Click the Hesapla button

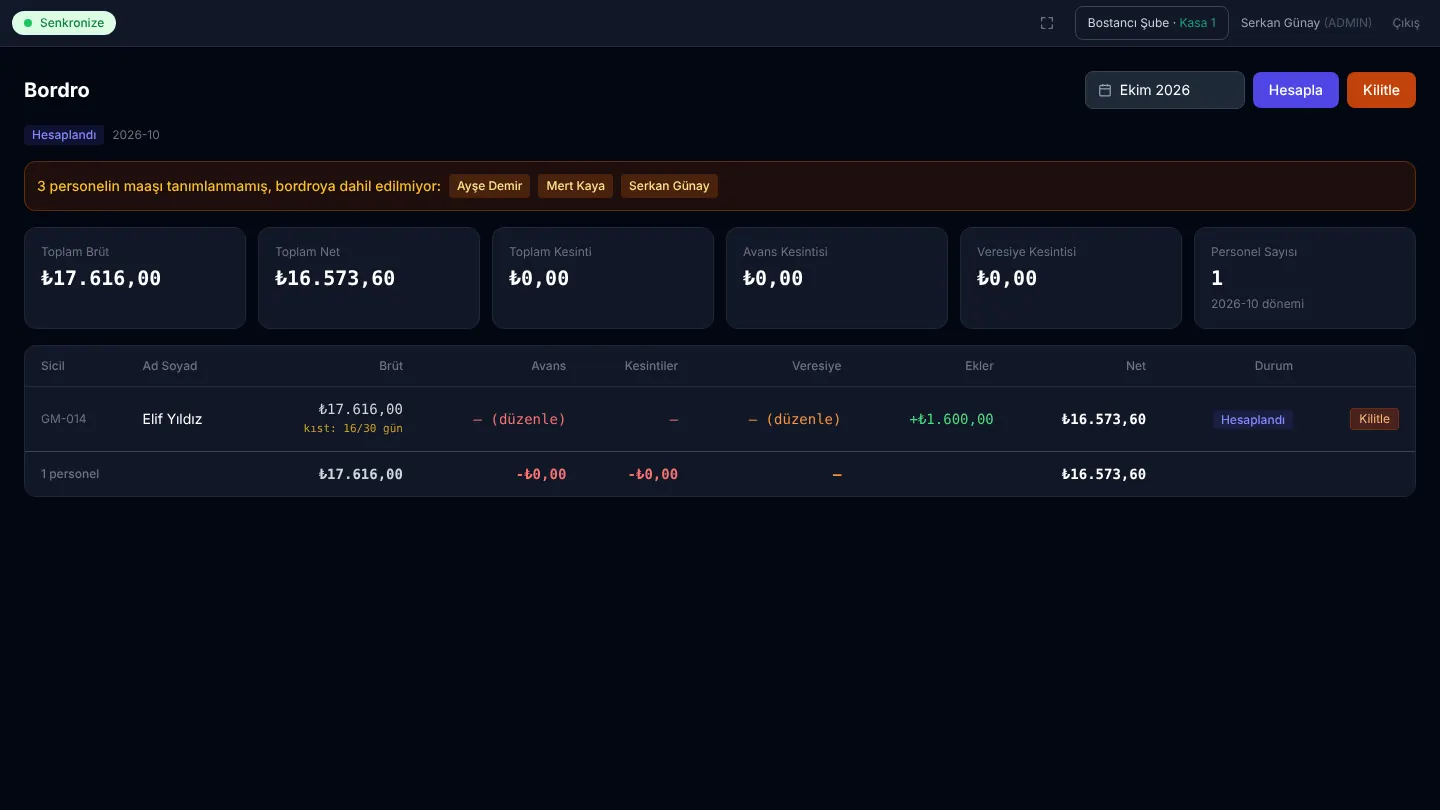pyautogui.click(x=1296, y=90)
